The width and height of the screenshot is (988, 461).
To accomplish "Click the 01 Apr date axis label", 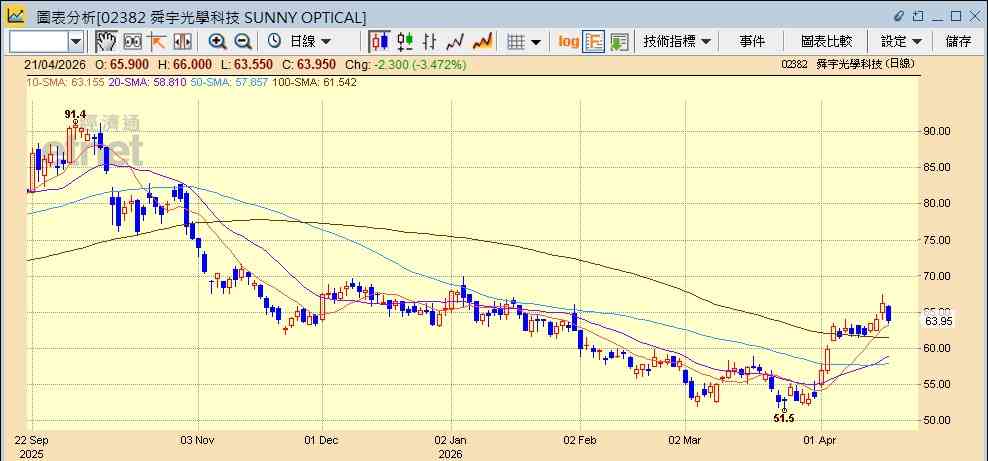I will click(821, 440).
